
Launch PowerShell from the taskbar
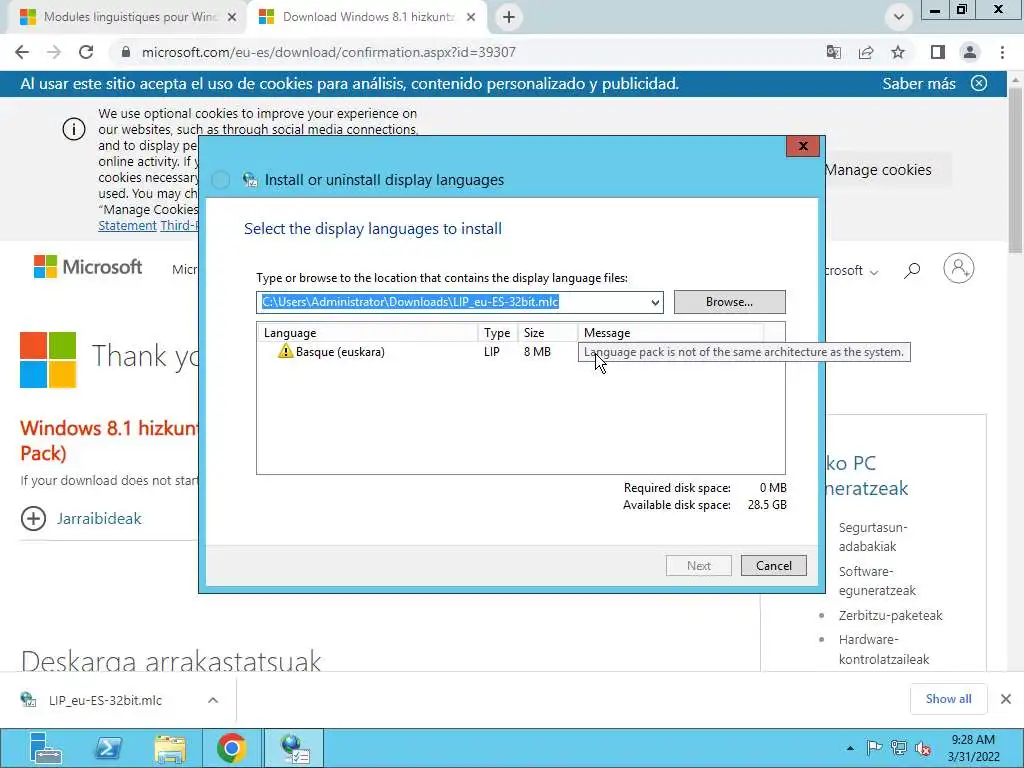[x=109, y=748]
